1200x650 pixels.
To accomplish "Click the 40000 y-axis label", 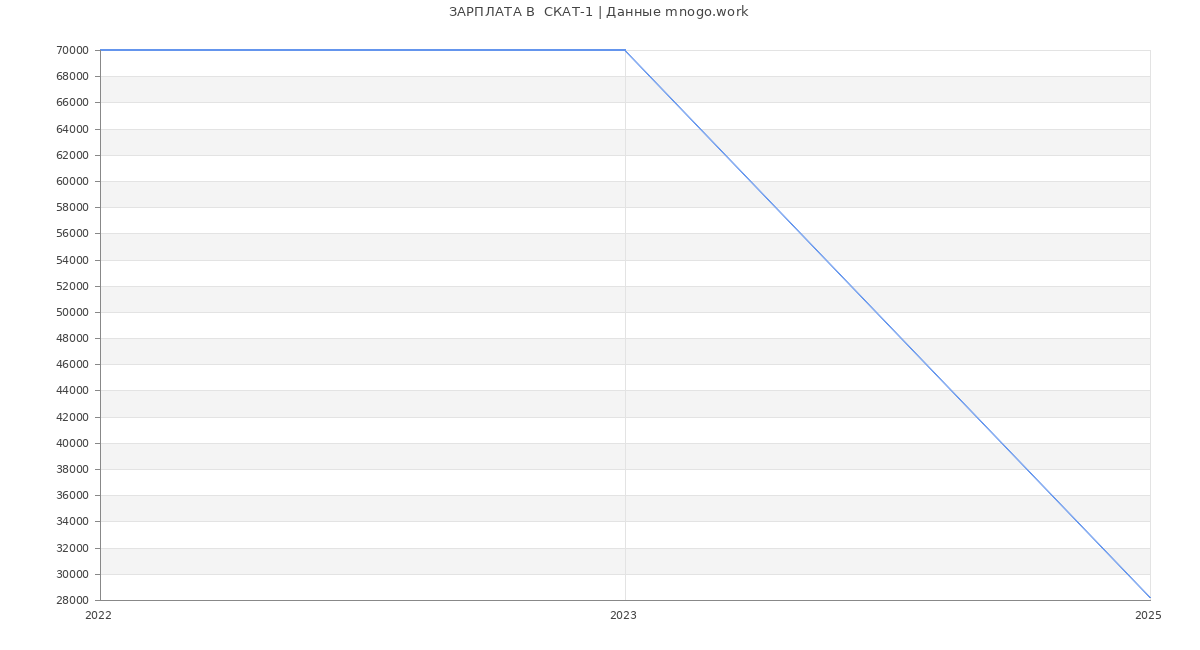I will [73, 443].
